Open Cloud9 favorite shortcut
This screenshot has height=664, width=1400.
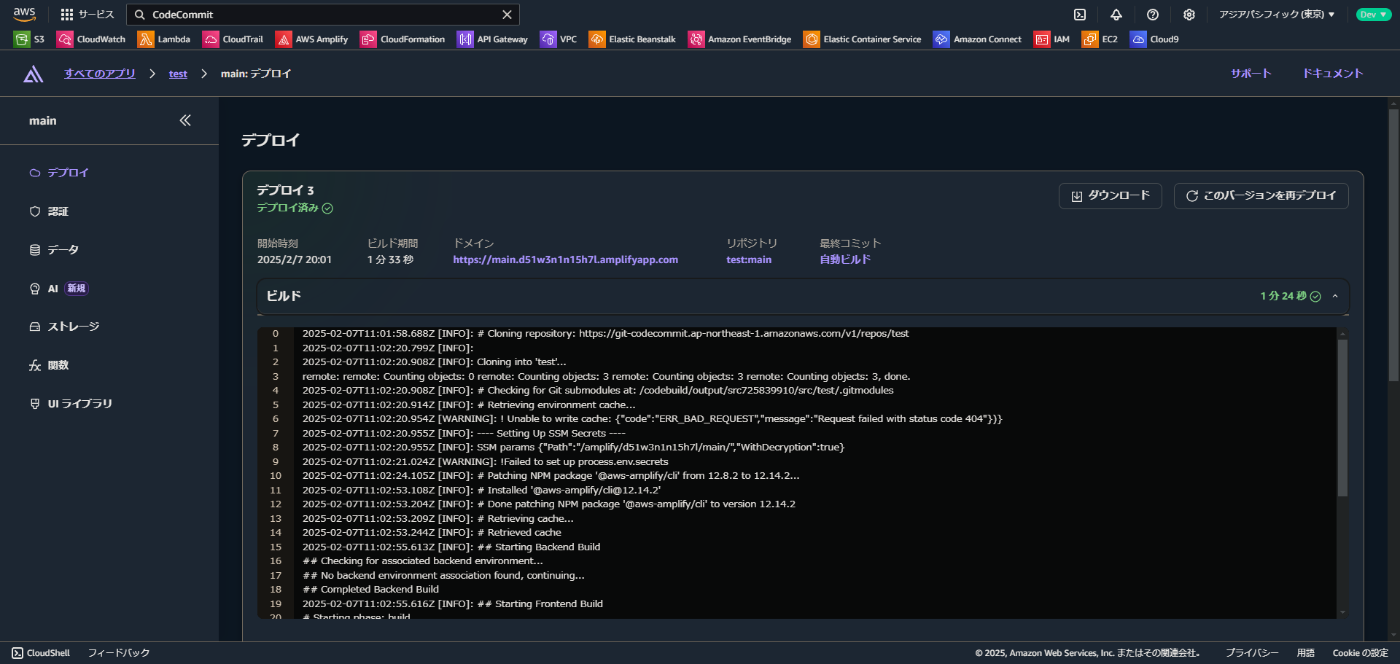click(1154, 39)
